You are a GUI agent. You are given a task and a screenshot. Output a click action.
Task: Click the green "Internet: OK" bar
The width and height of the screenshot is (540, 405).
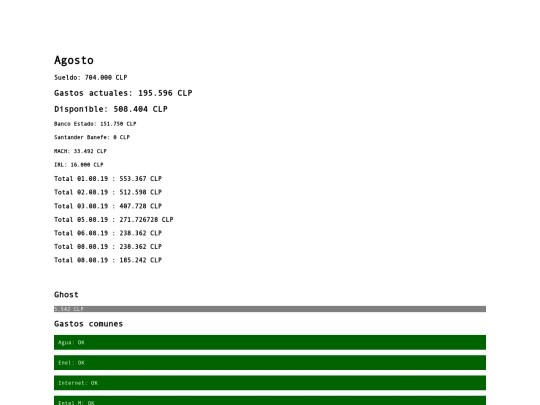[x=270, y=383]
